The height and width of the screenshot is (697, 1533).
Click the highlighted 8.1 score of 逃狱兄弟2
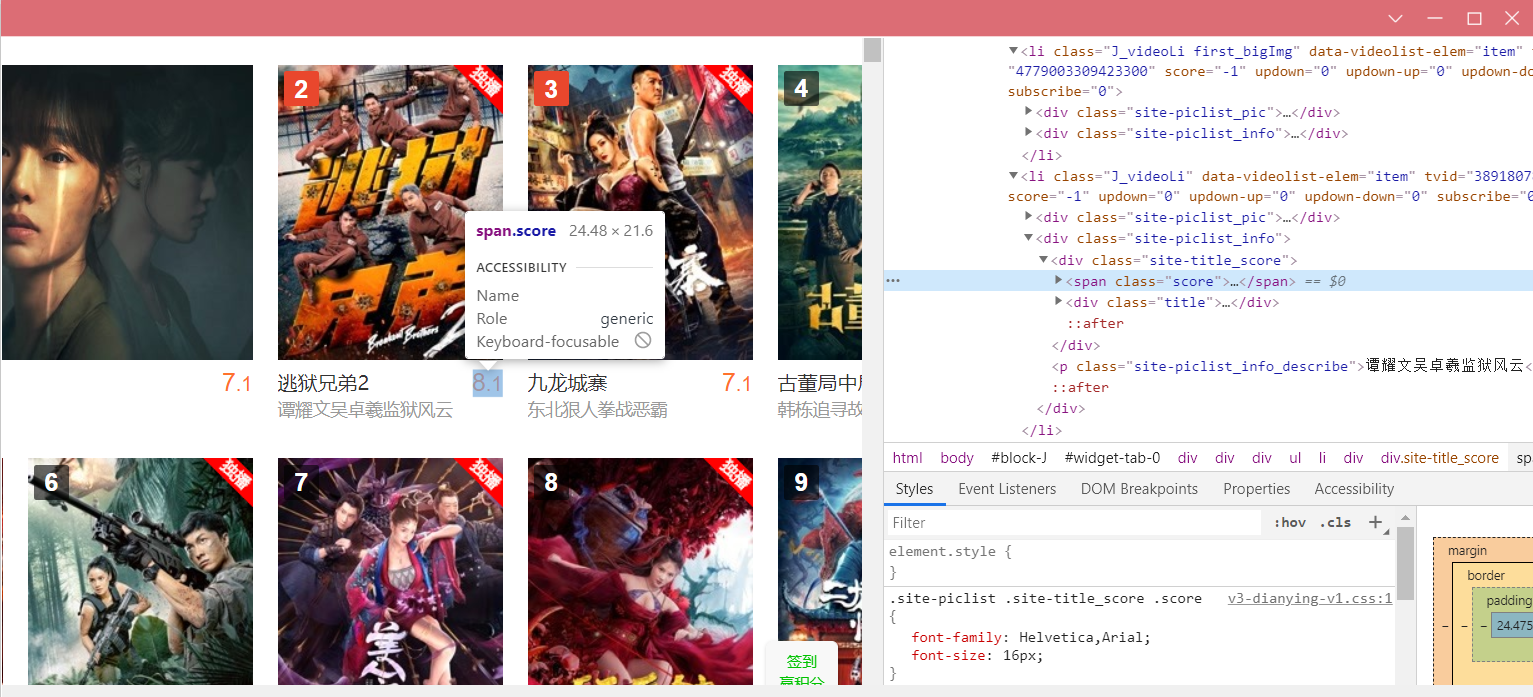tap(487, 383)
